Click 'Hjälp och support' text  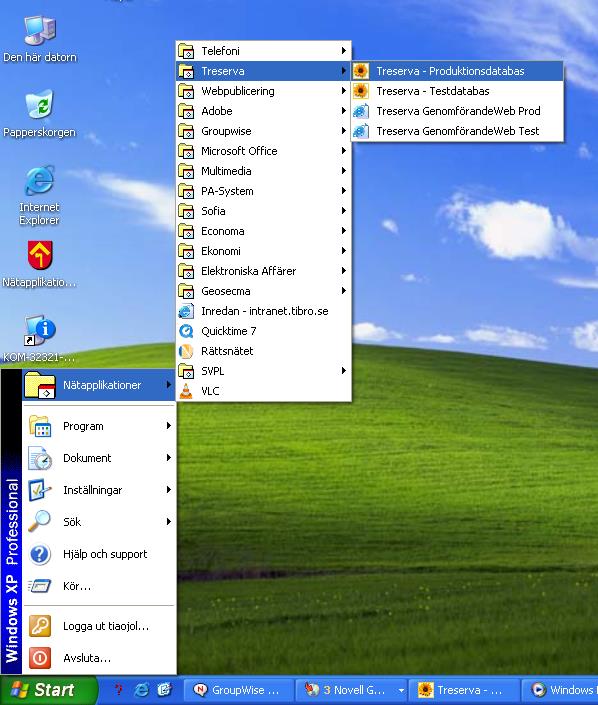point(105,554)
